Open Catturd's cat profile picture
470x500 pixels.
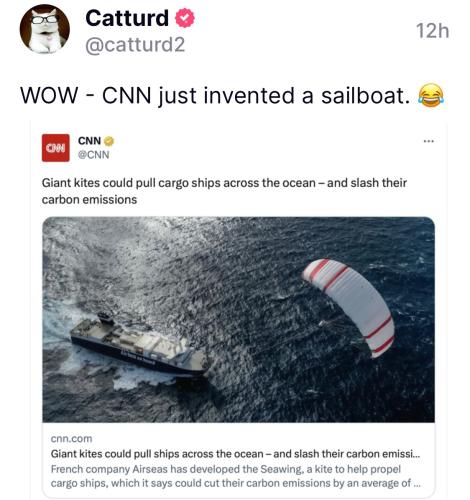pyautogui.click(x=45, y=29)
